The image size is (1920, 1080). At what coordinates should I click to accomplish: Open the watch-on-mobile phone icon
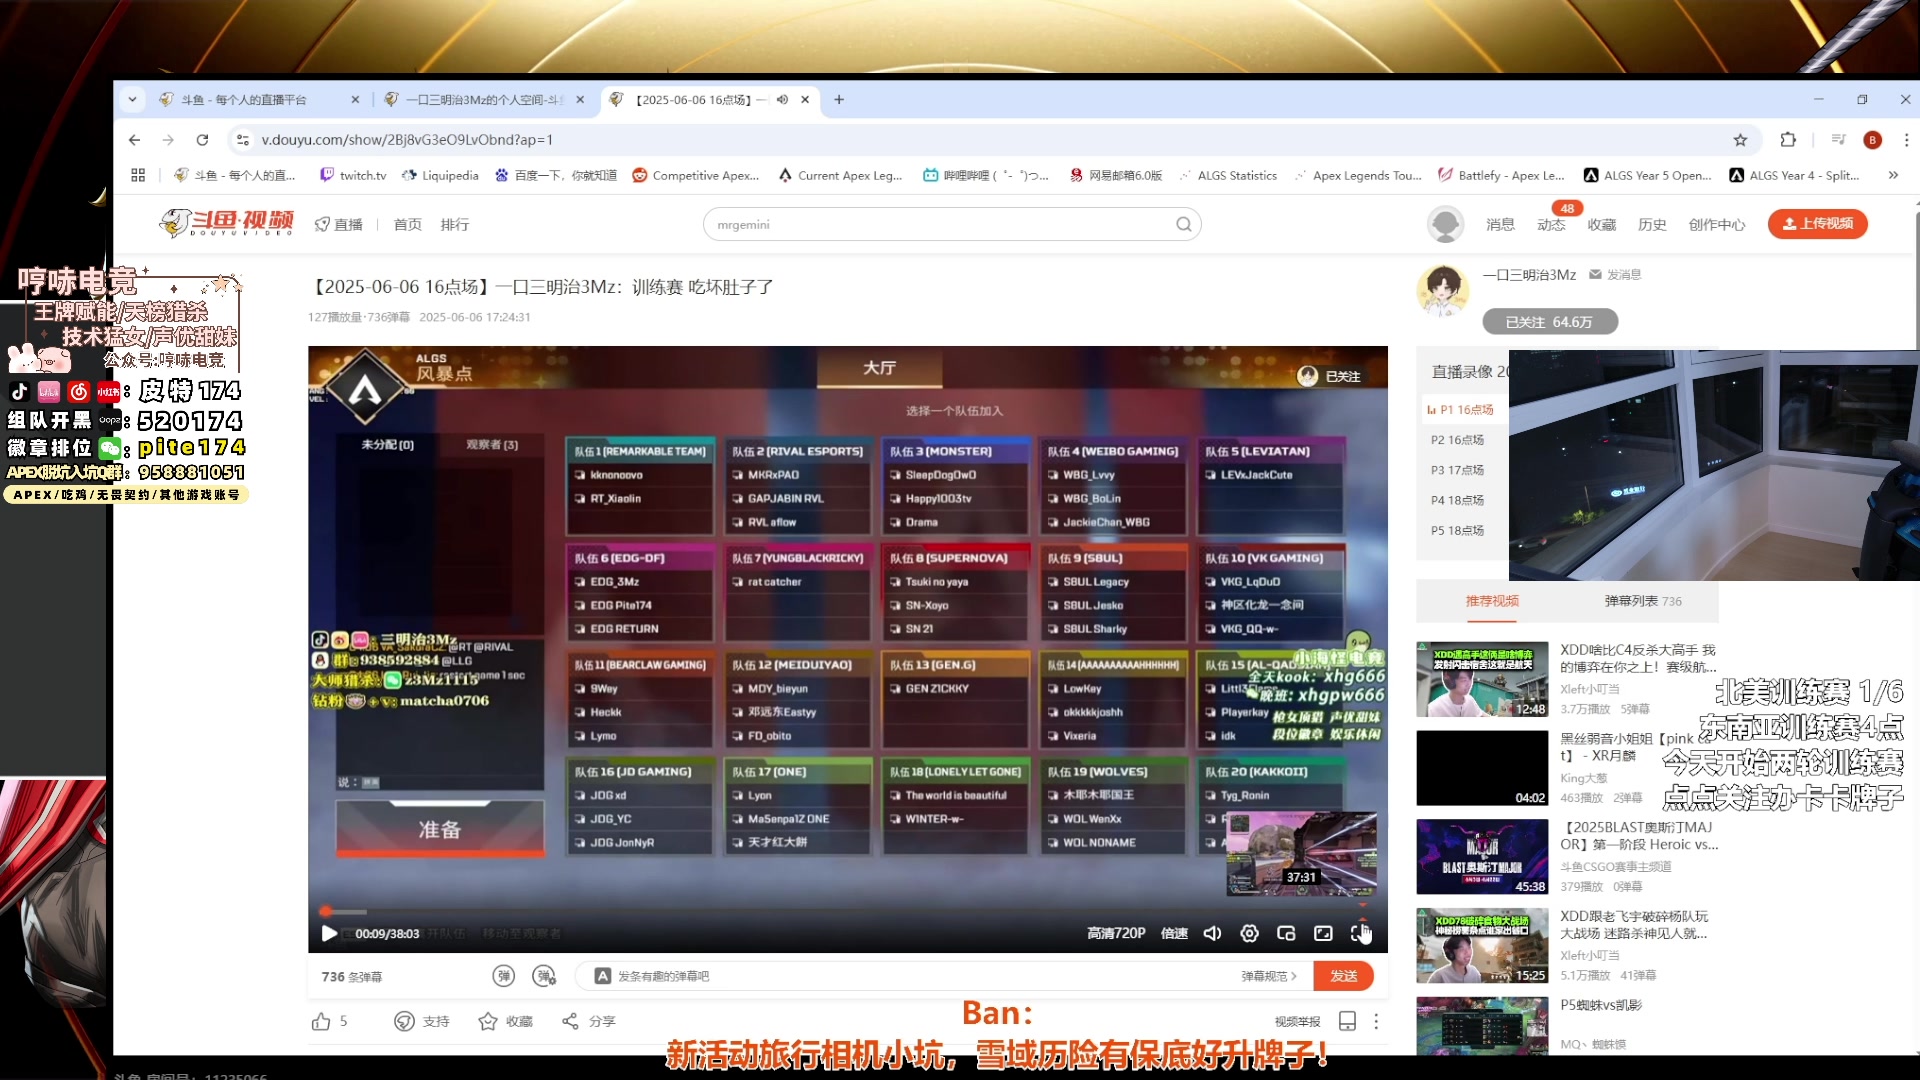point(1347,1021)
